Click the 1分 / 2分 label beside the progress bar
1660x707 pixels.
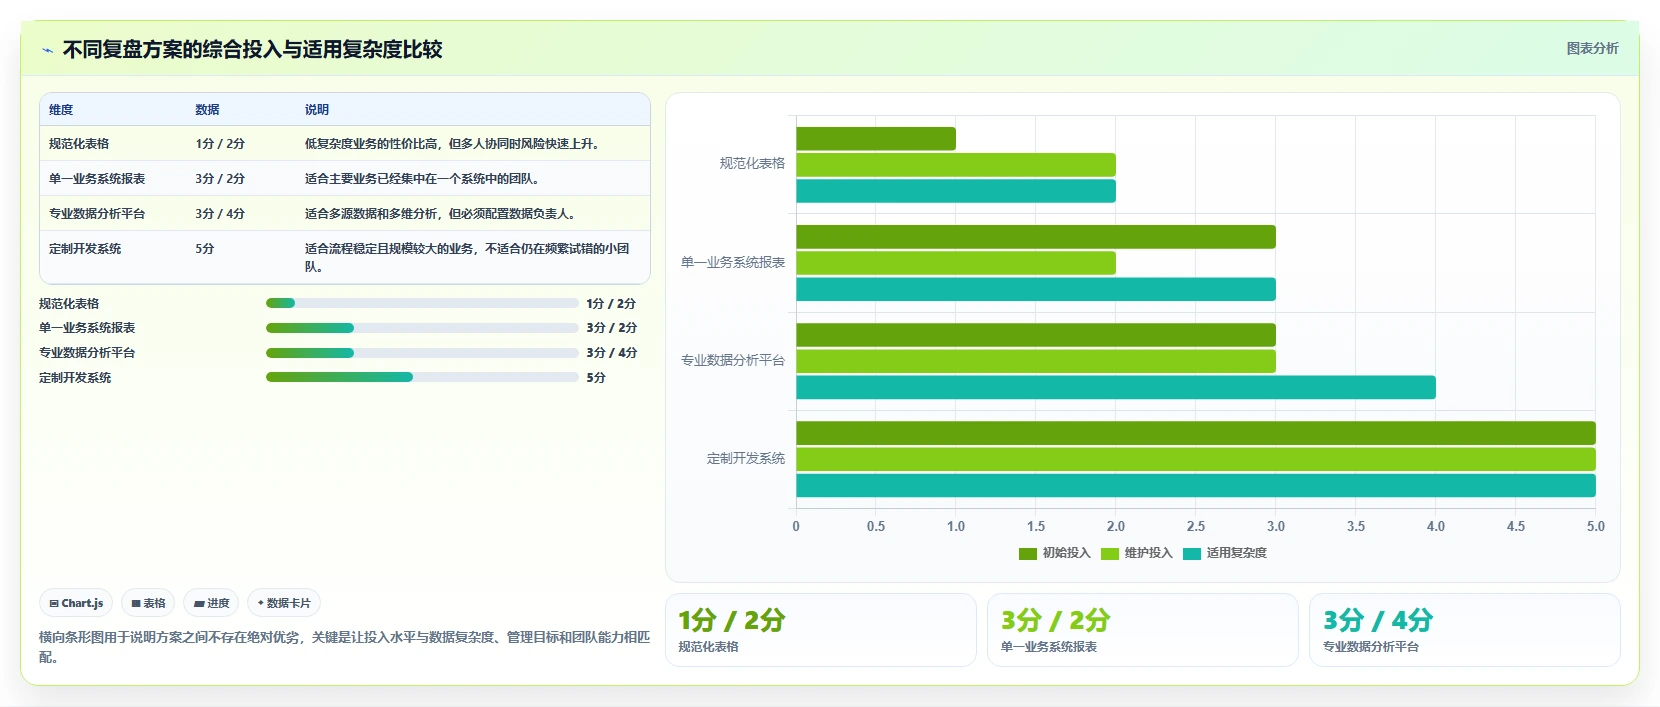[x=611, y=303]
